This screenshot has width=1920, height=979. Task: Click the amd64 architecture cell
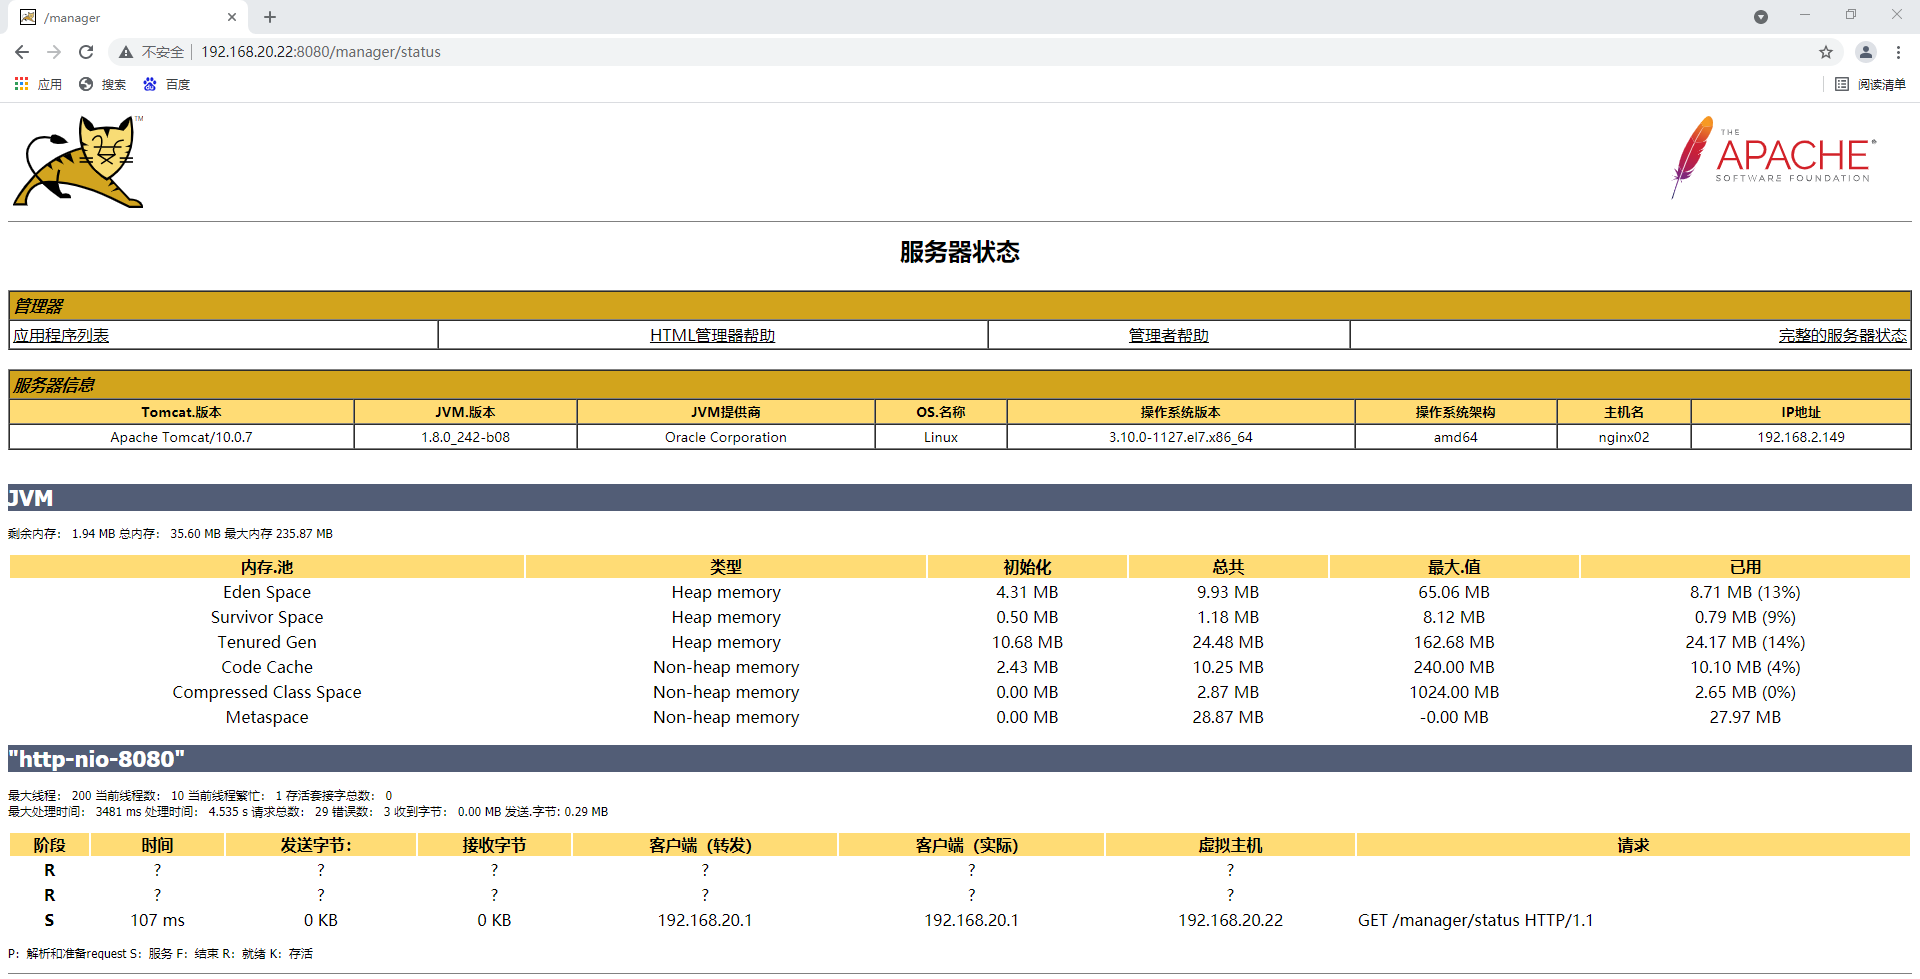(1455, 437)
